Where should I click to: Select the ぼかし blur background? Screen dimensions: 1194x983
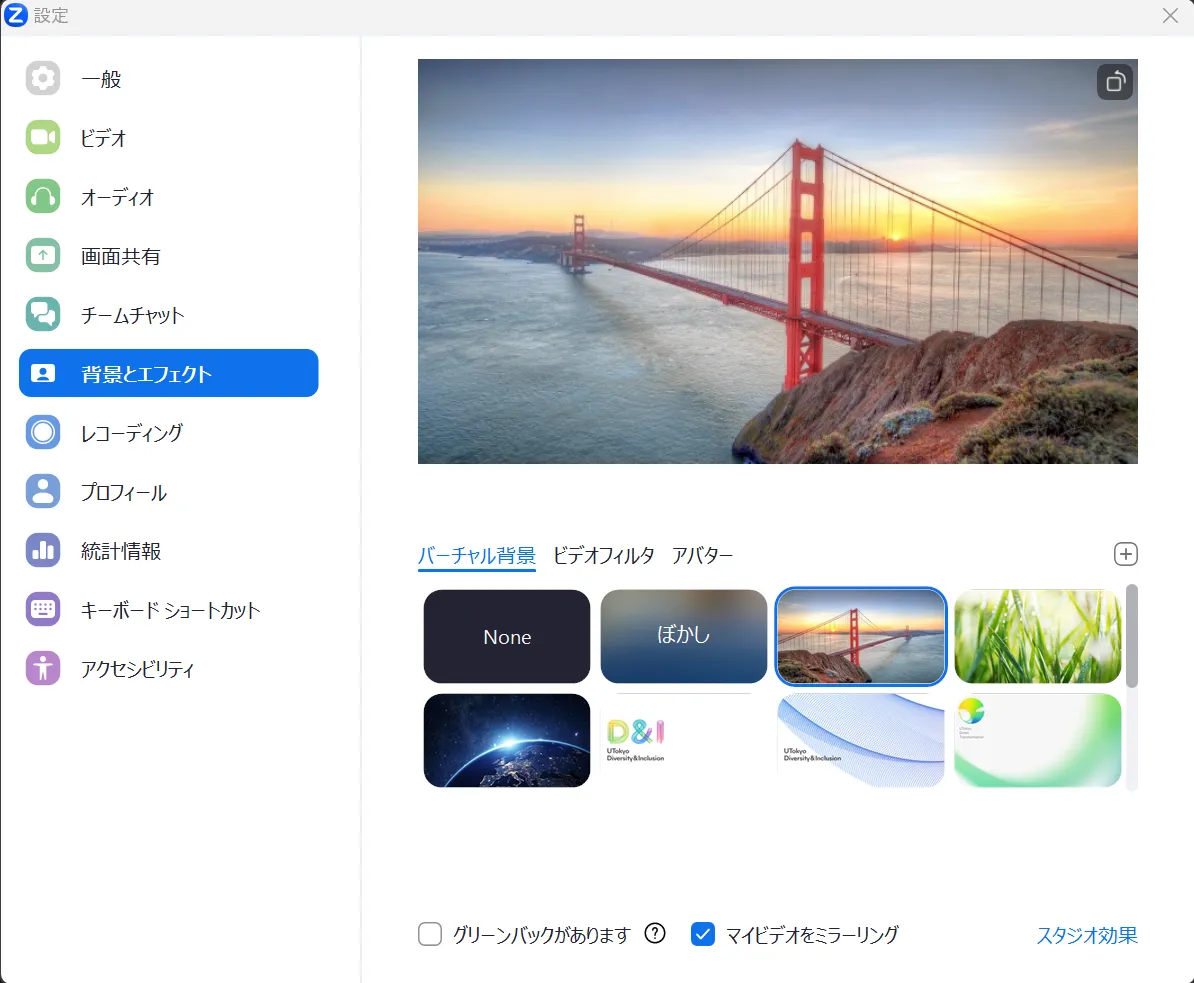684,636
